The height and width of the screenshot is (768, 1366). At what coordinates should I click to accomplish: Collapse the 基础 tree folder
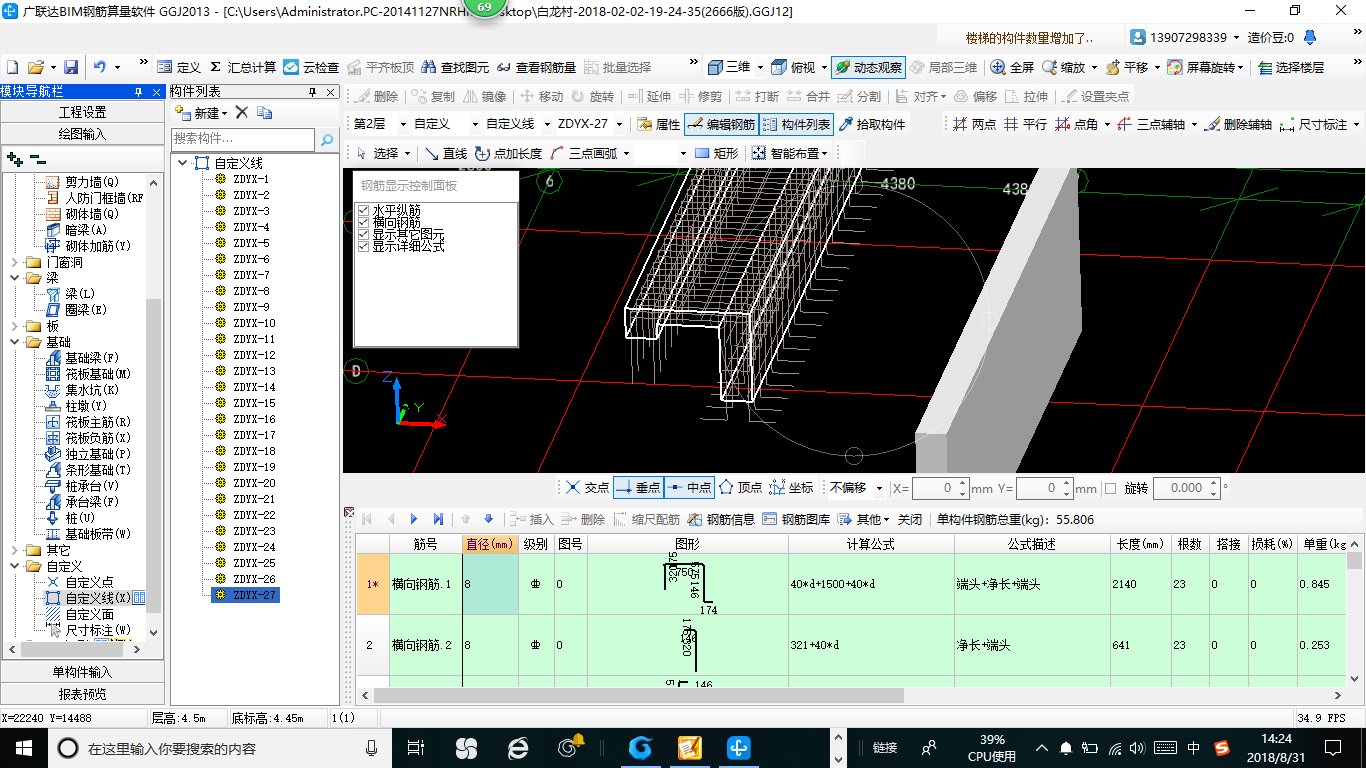[x=15, y=342]
